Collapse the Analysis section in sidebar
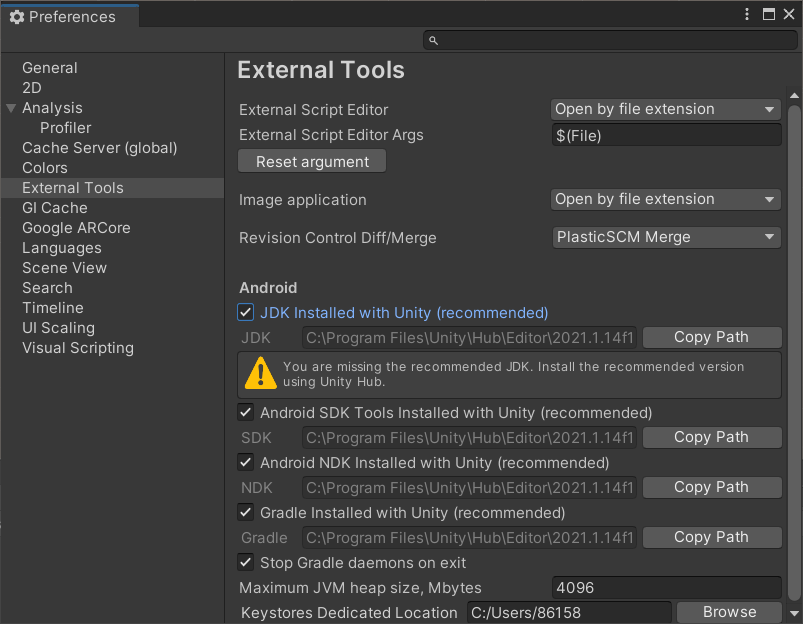 pyautogui.click(x=10, y=107)
